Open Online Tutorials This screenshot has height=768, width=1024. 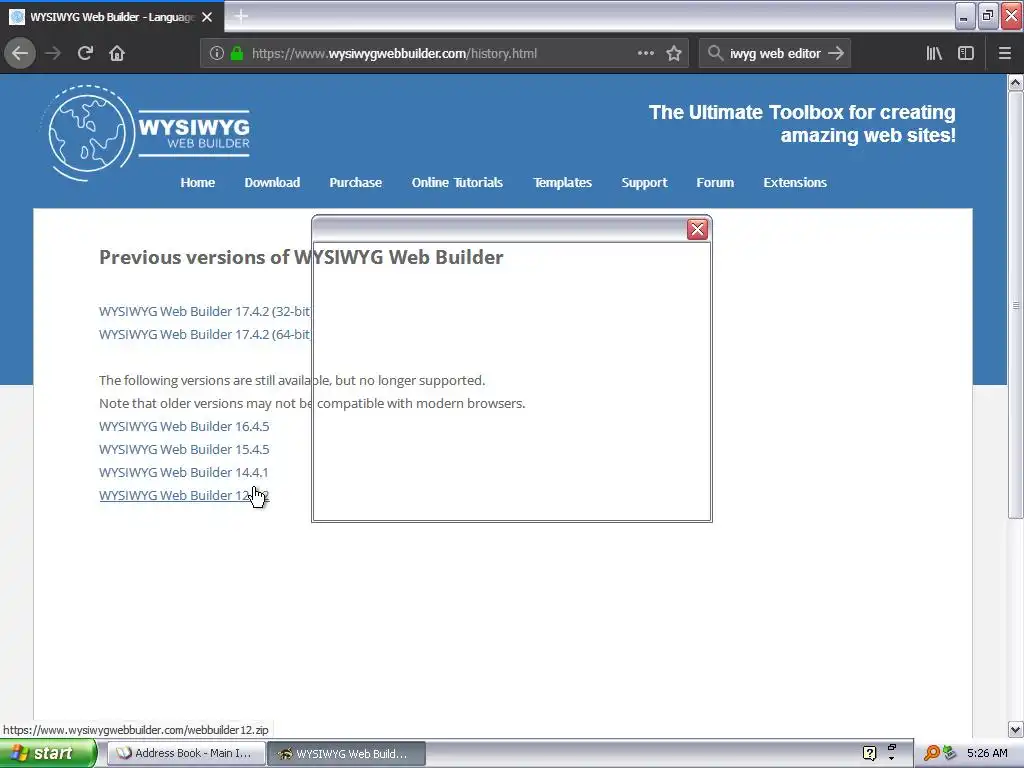457,183
